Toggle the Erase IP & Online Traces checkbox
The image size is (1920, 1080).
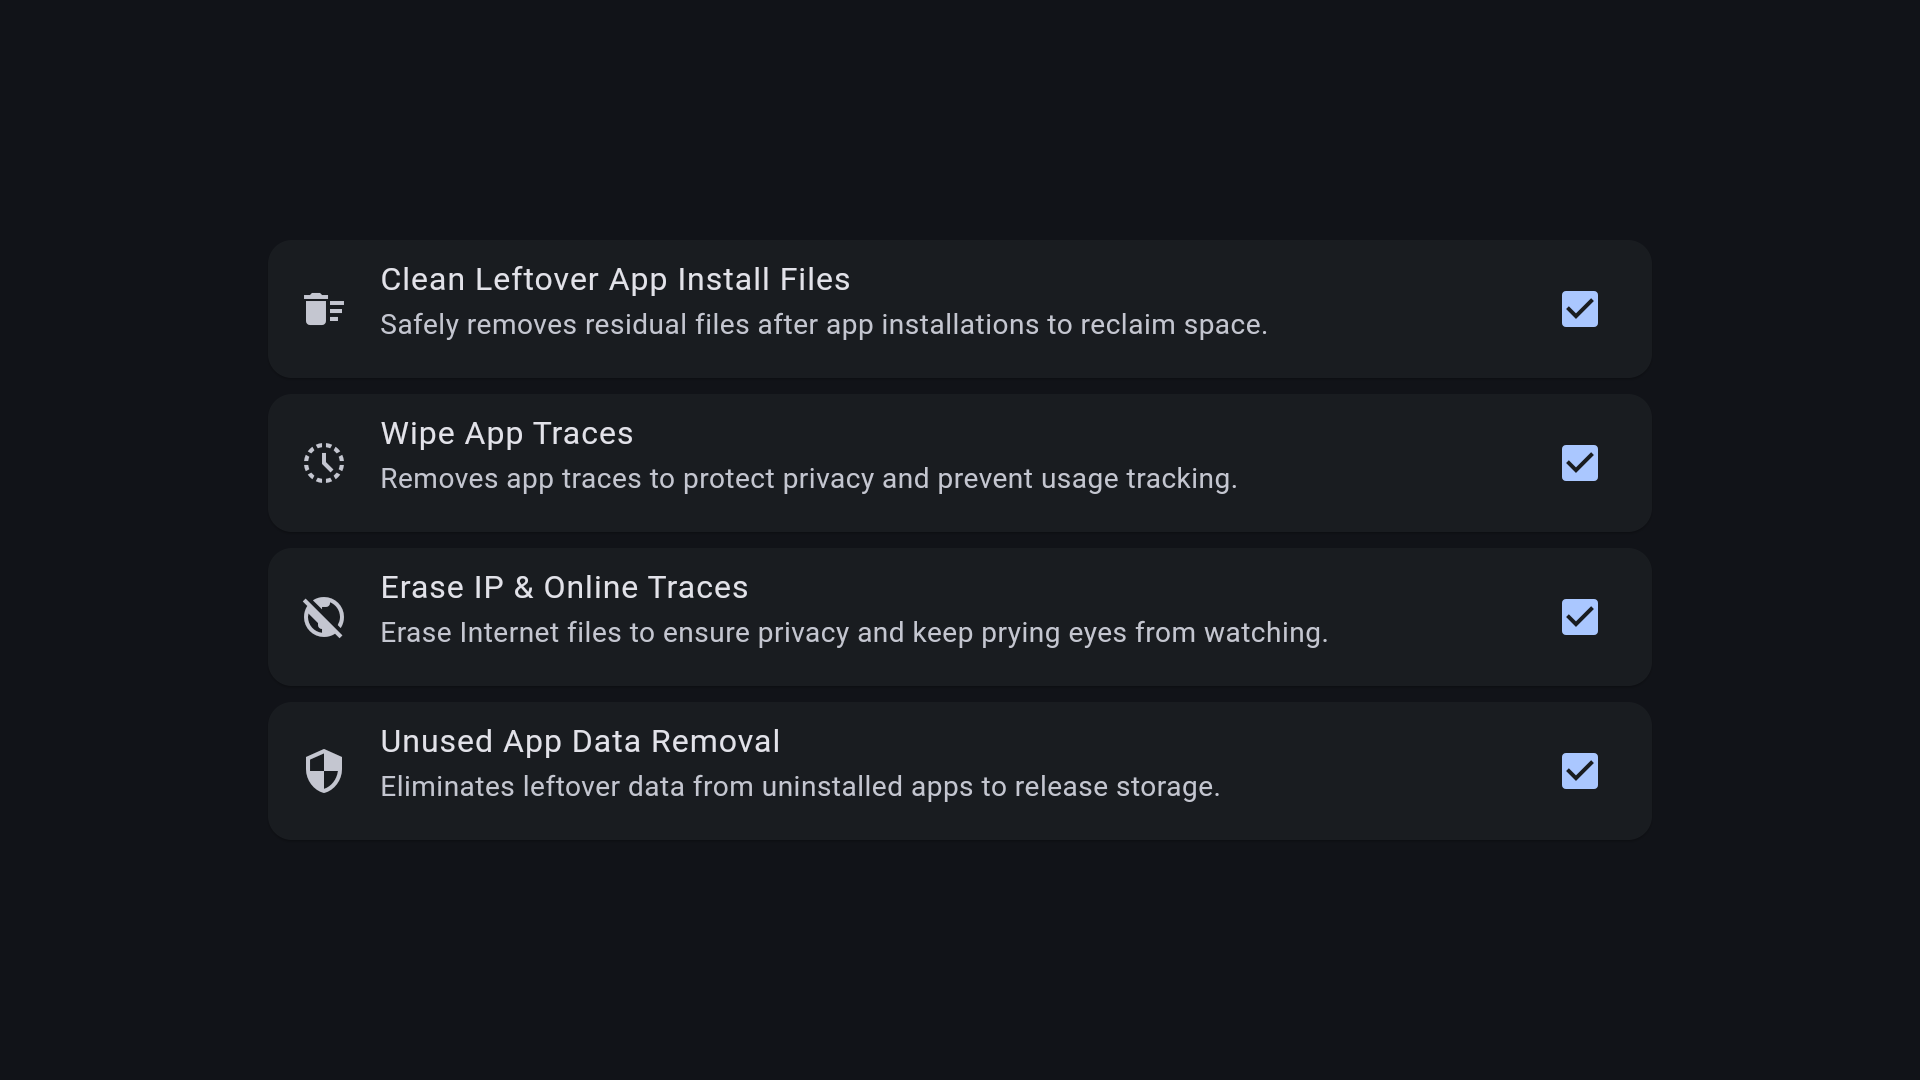point(1579,617)
